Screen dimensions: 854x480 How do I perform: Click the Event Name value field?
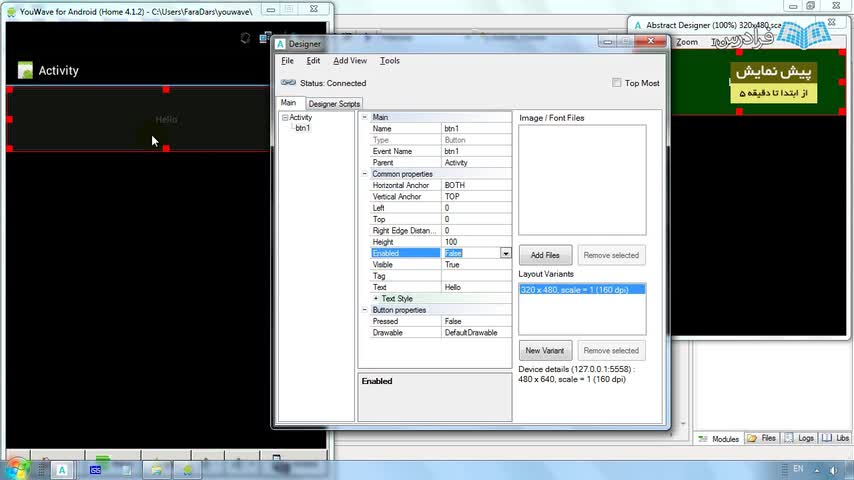[x=476, y=151]
